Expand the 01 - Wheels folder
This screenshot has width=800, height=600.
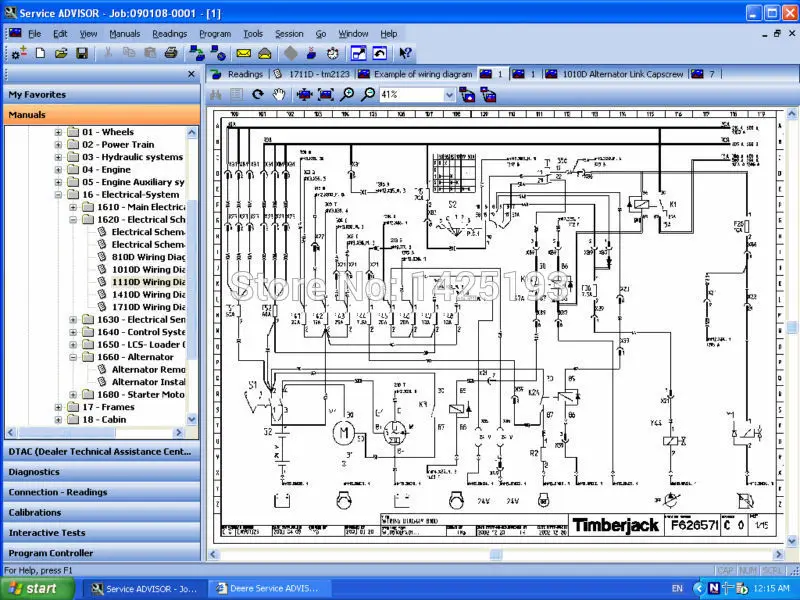[58, 132]
